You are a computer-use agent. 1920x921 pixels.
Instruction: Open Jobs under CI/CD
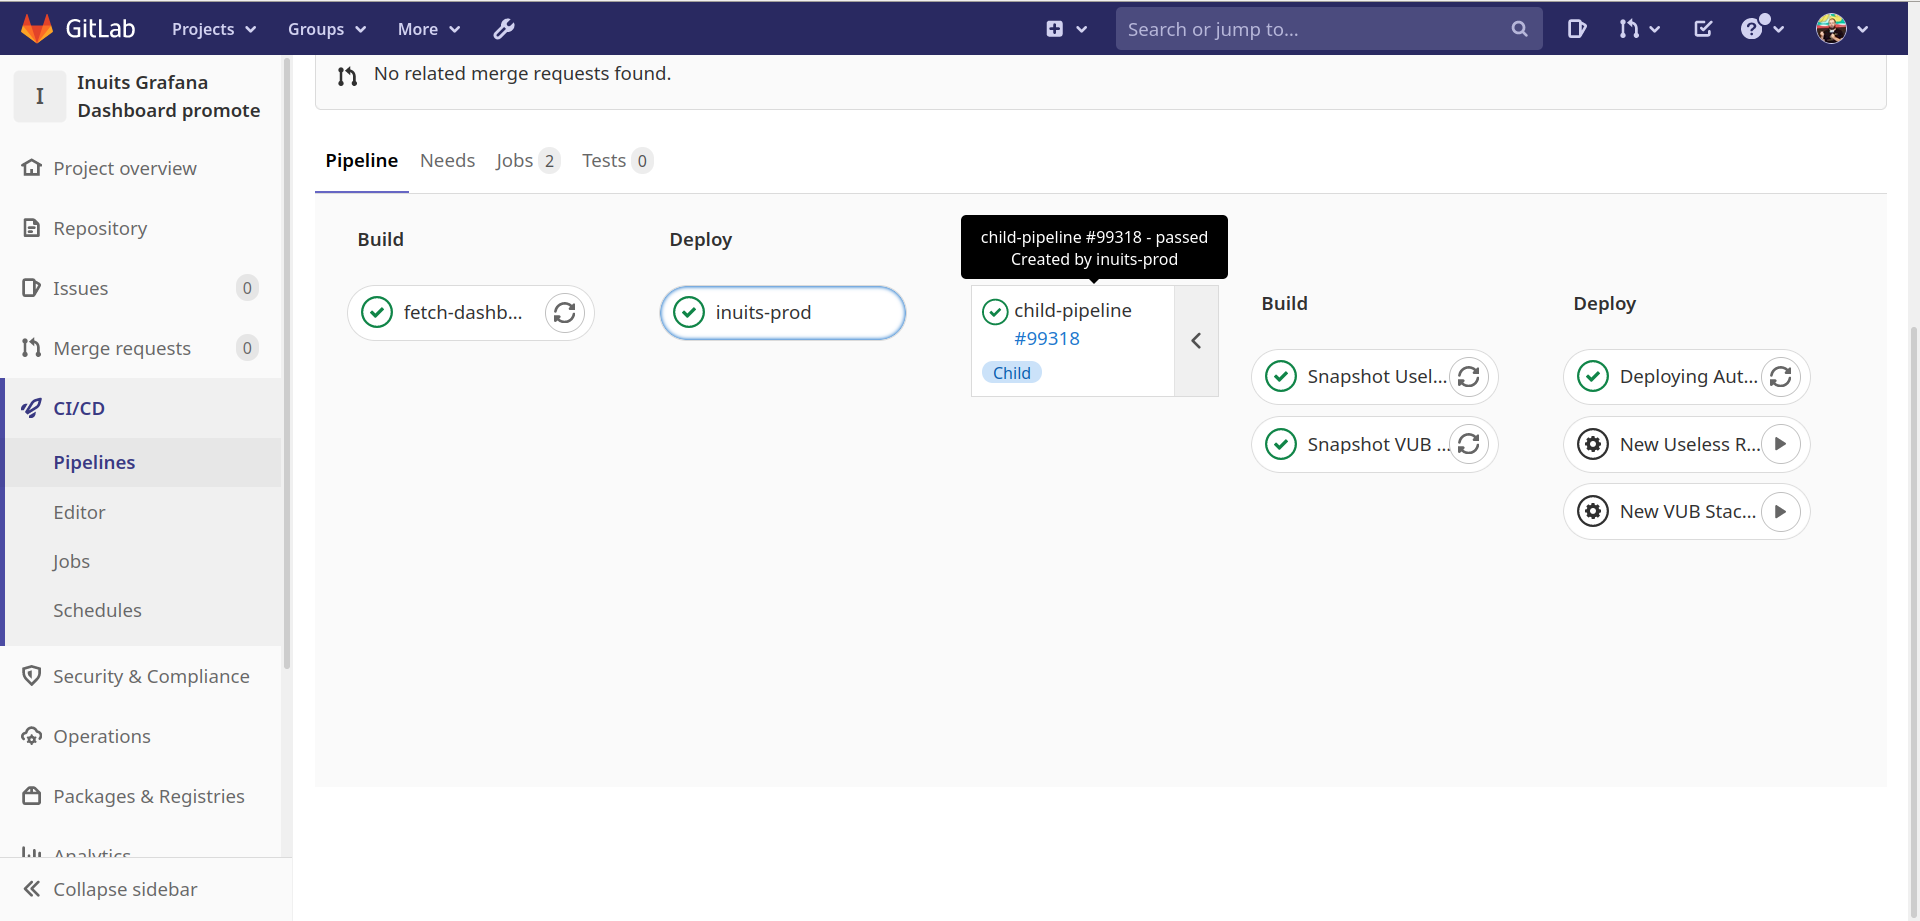coord(71,561)
